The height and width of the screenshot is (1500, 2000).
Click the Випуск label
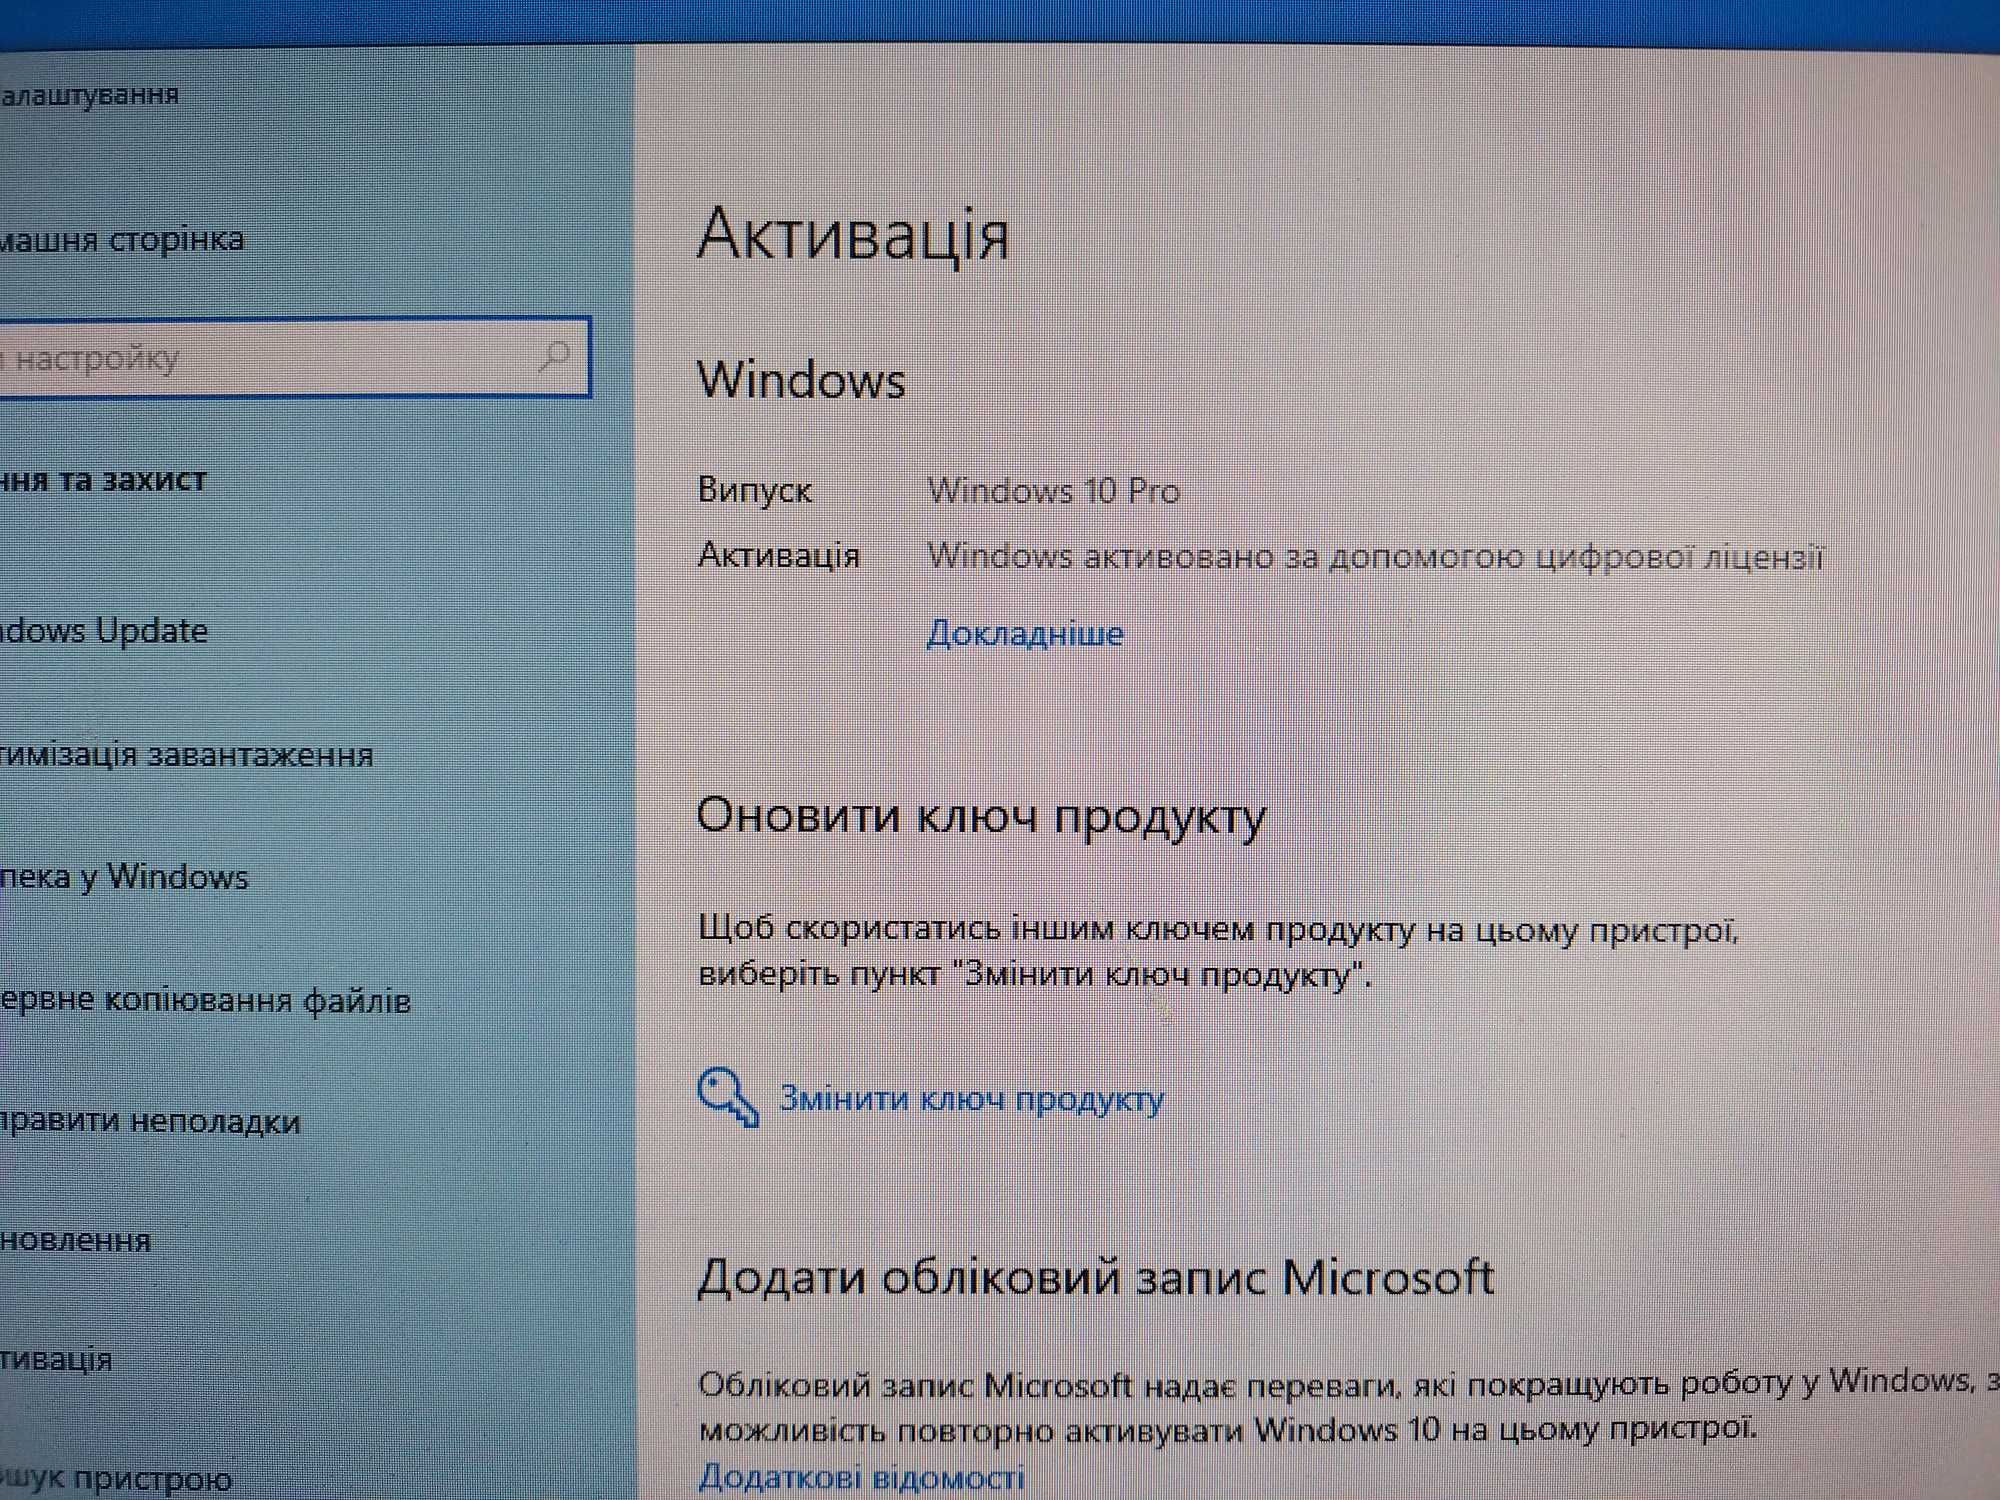pyautogui.click(x=755, y=490)
